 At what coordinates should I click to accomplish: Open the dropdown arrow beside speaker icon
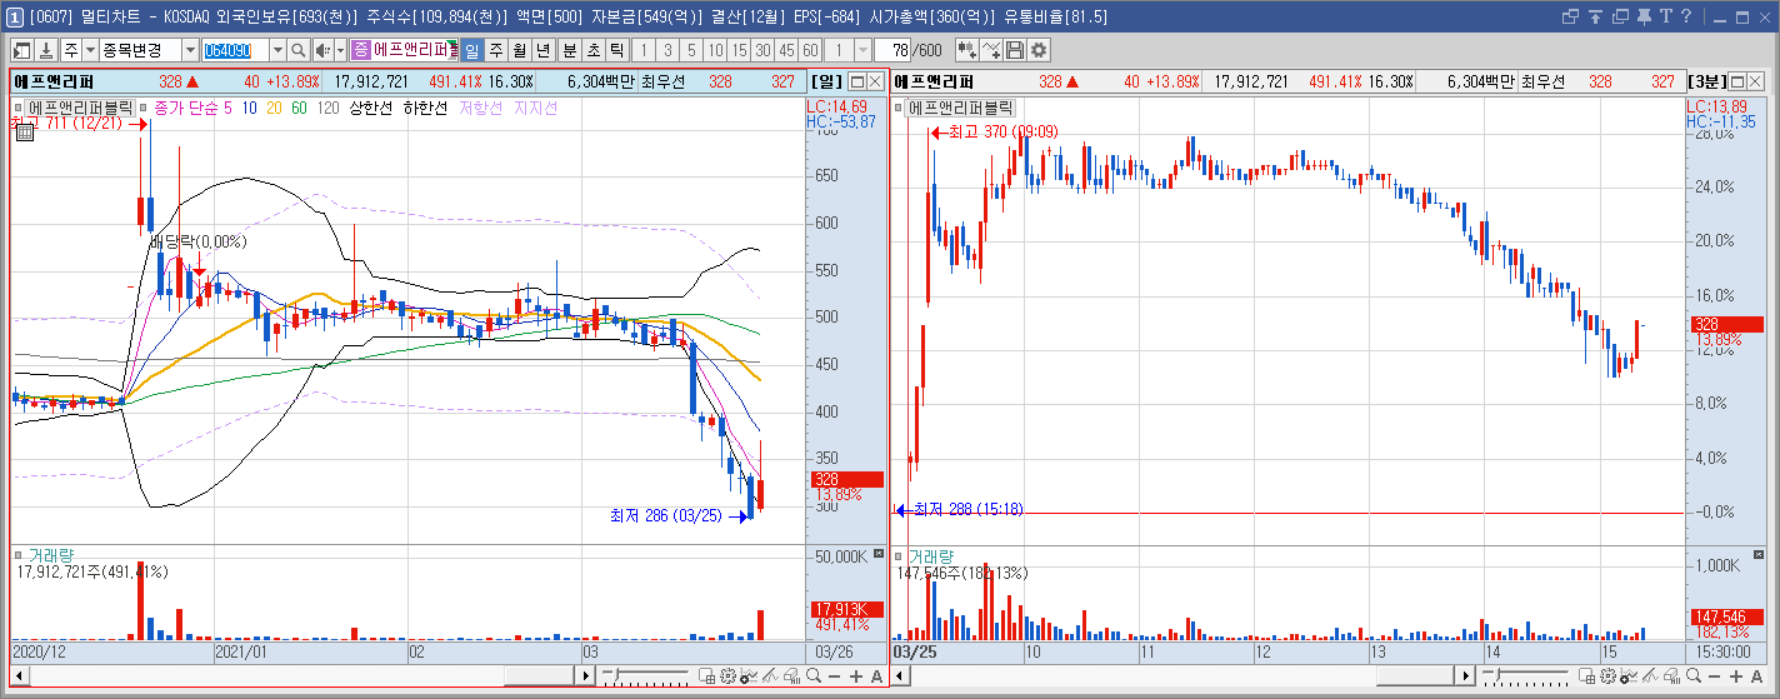pos(340,50)
